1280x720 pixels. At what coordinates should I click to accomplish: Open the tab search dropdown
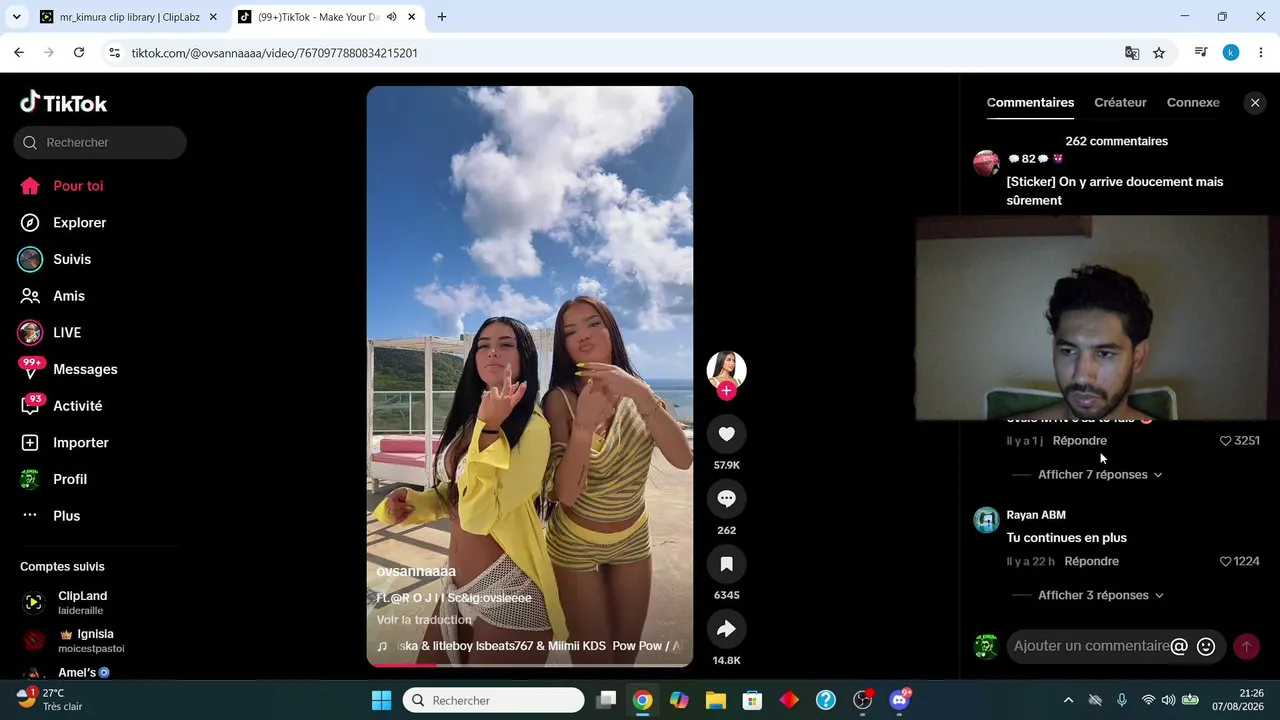click(x=16, y=17)
